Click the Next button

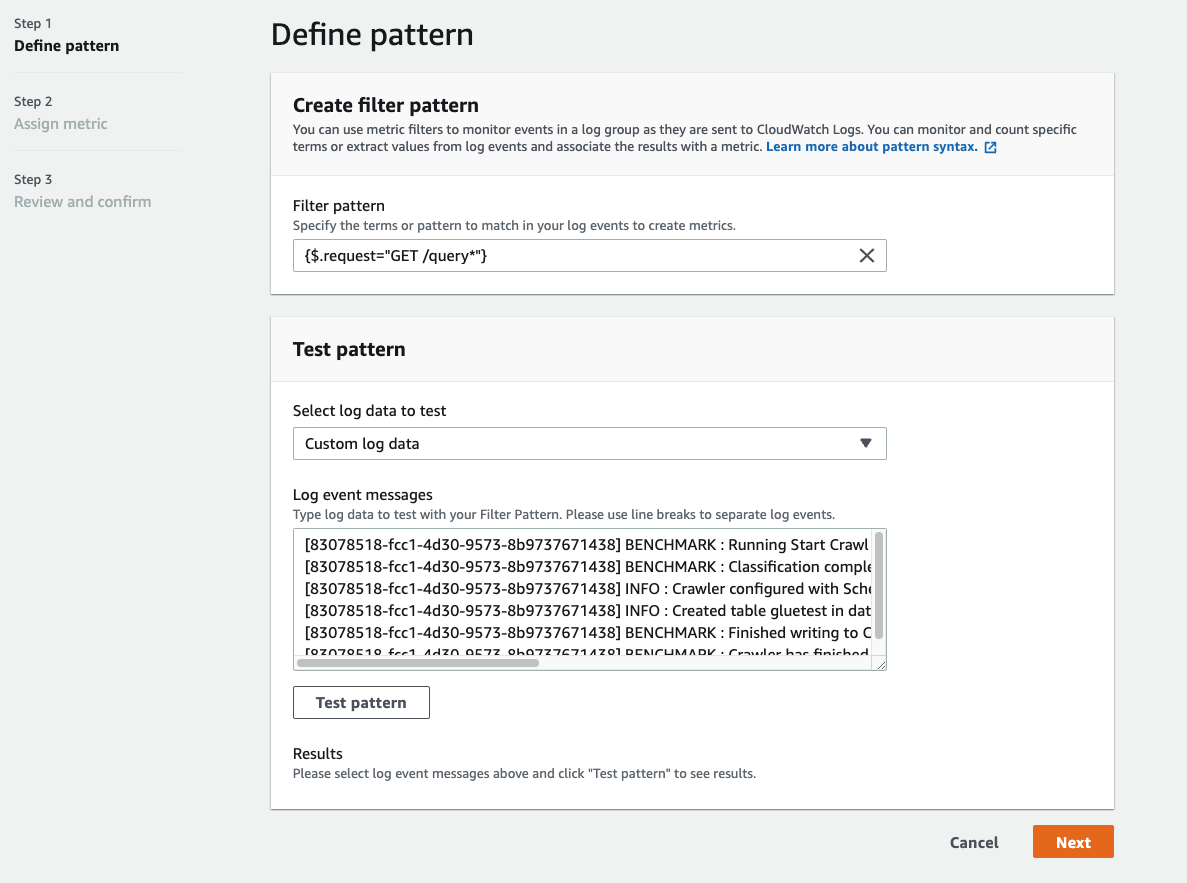[x=1073, y=841]
